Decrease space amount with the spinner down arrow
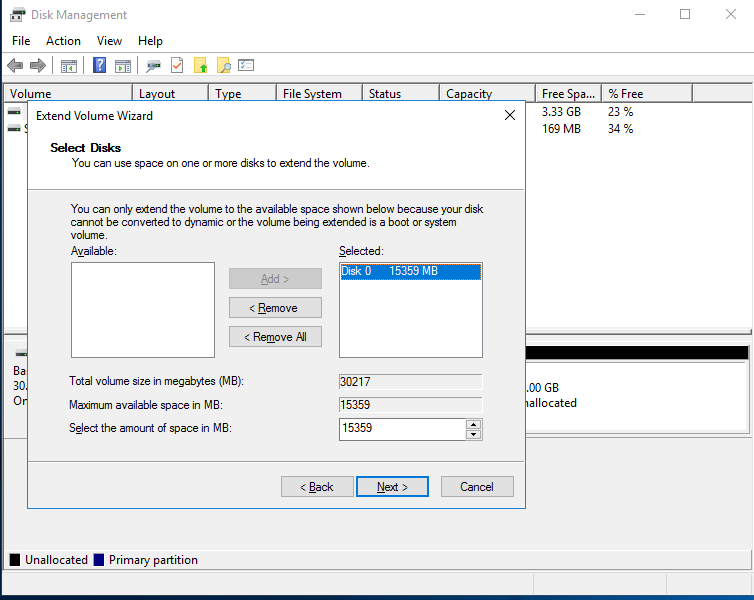This screenshot has width=754, height=600. [x=474, y=434]
